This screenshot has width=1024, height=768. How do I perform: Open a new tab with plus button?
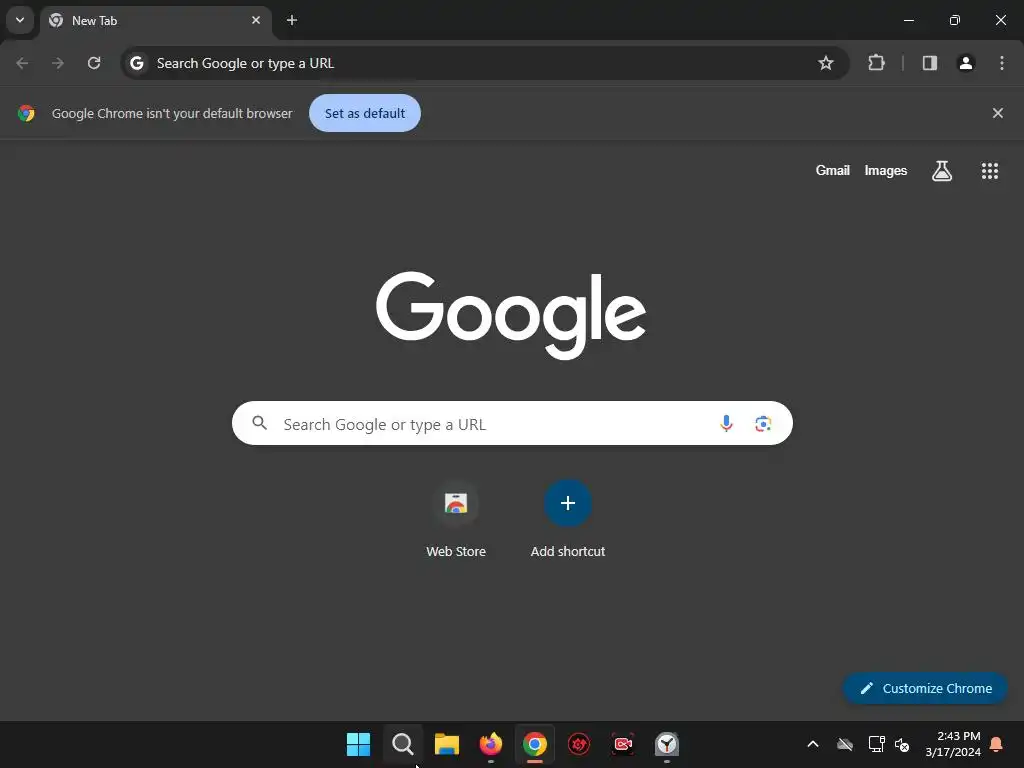[292, 20]
